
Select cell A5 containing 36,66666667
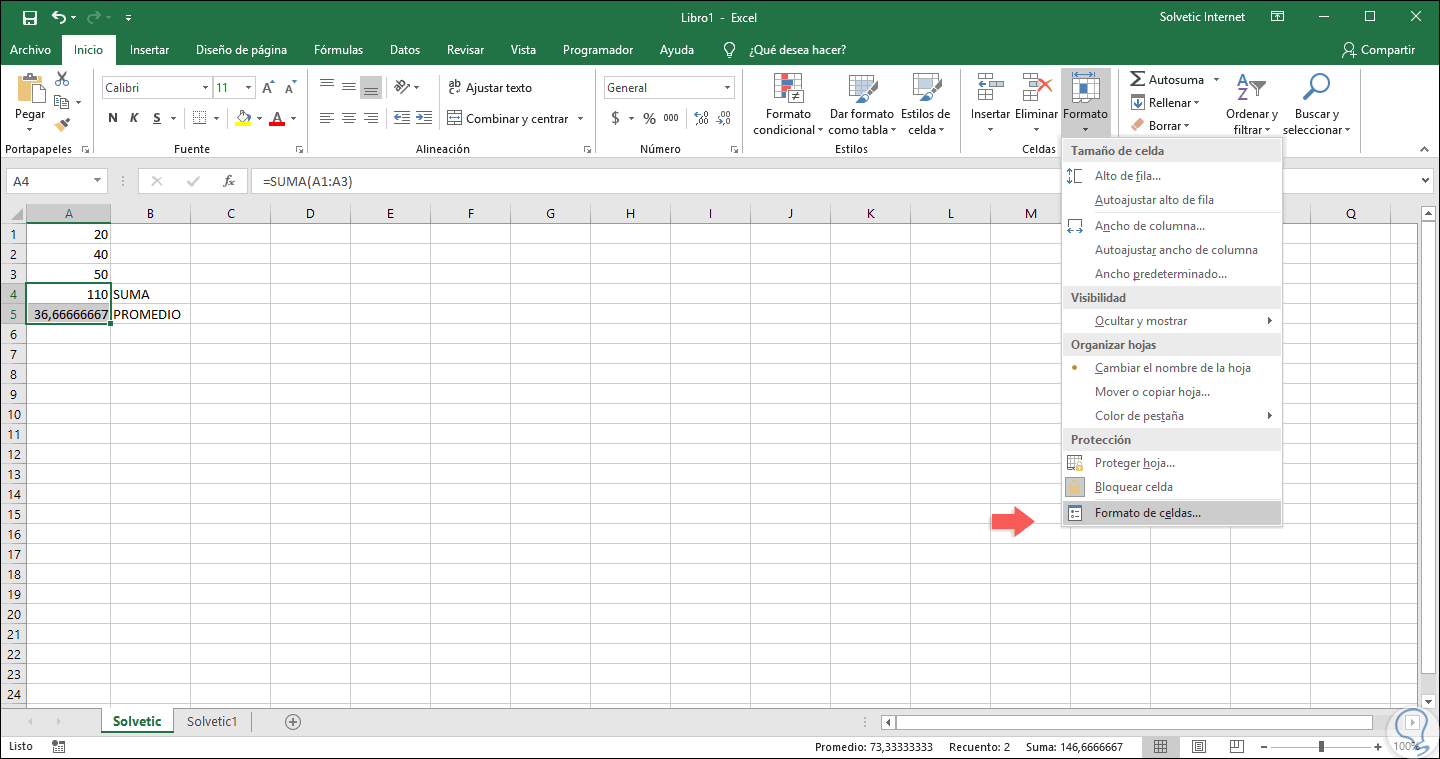coord(68,314)
